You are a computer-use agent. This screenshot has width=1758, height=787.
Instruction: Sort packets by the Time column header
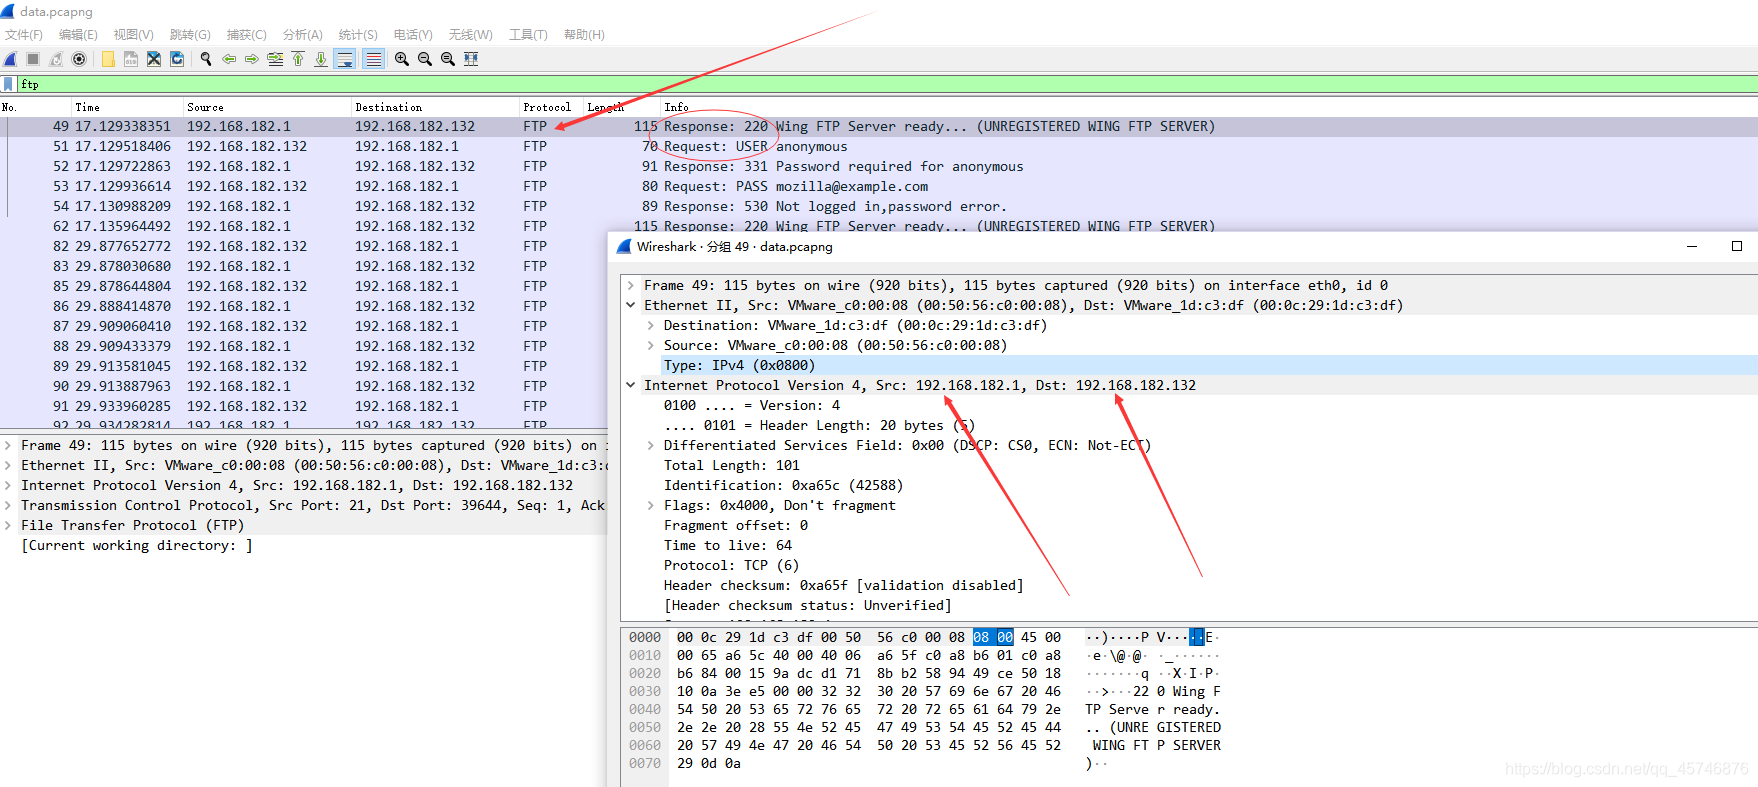pos(127,107)
